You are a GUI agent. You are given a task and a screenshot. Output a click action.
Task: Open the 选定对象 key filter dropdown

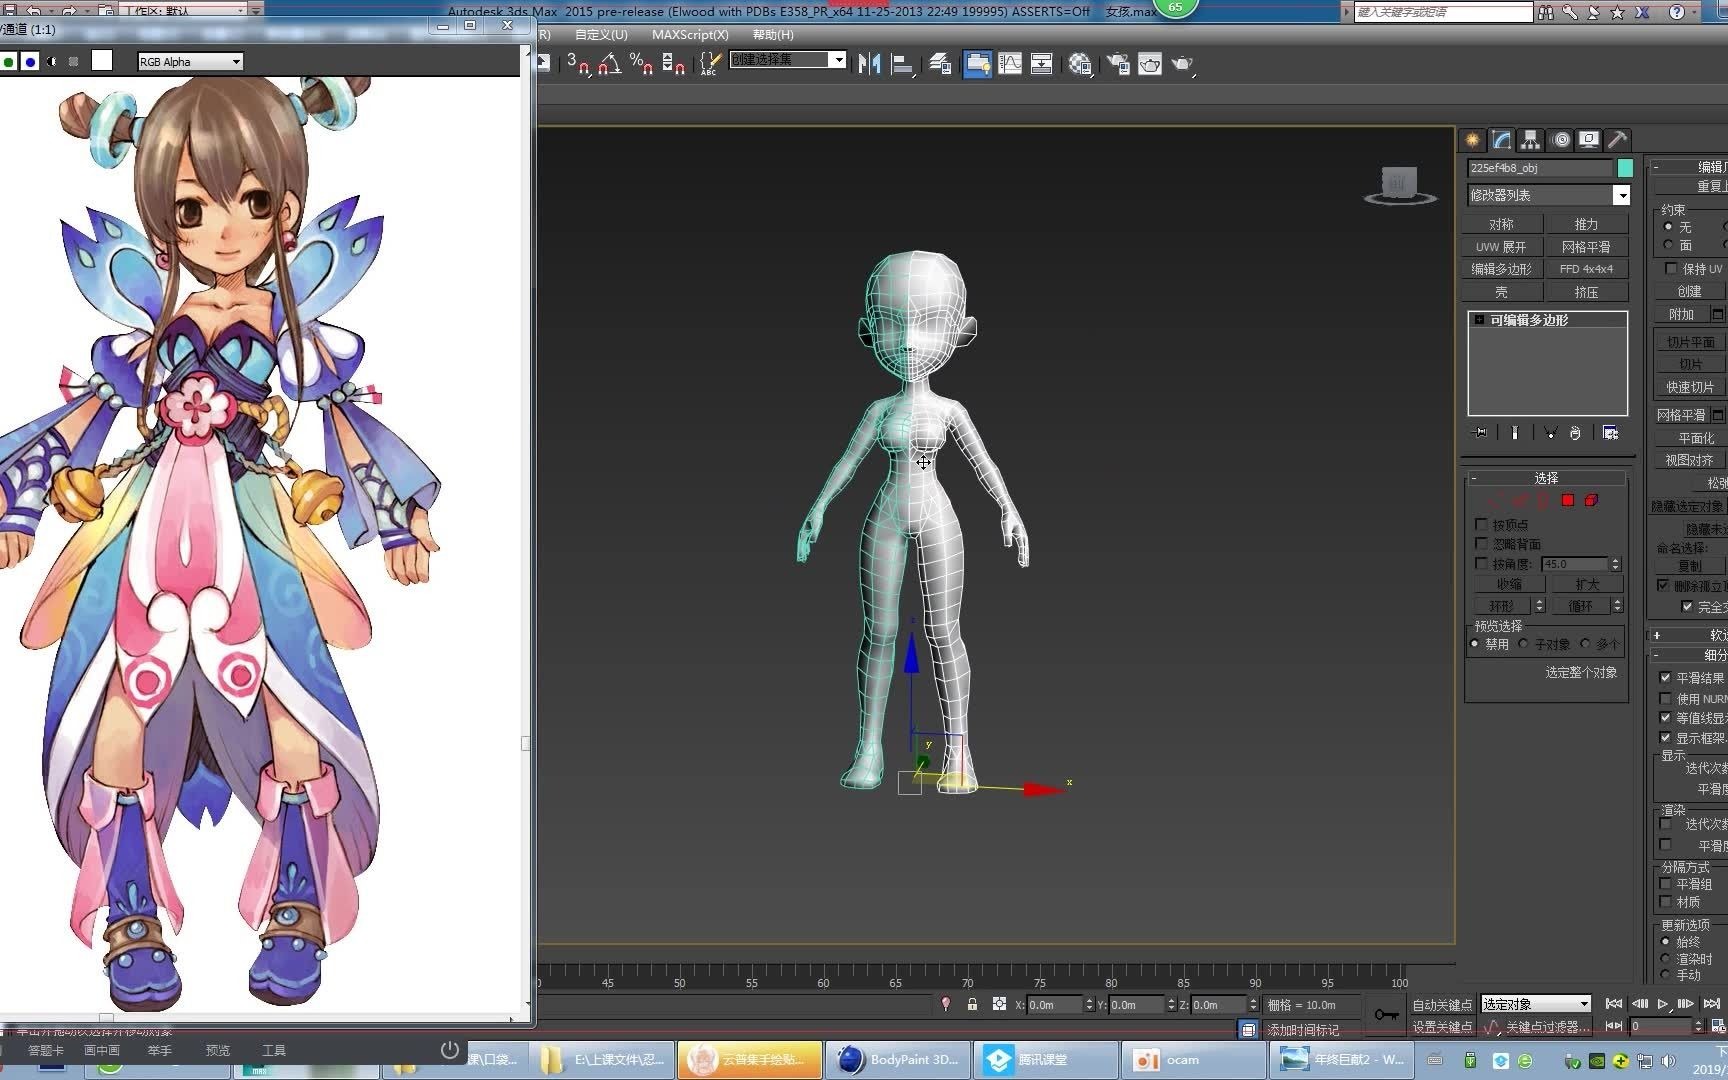(1536, 1004)
